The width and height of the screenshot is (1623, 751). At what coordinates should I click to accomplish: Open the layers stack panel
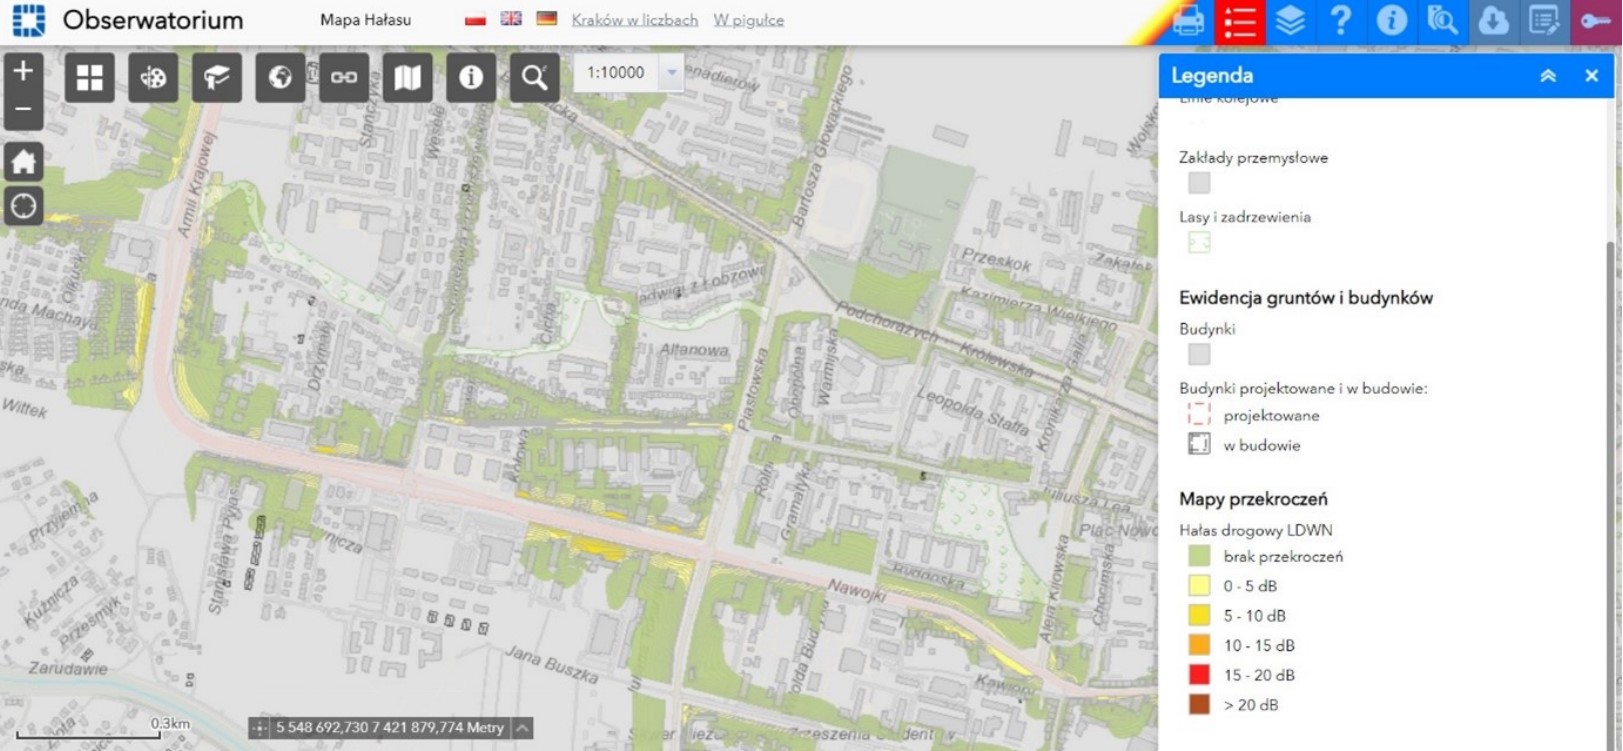tap(1290, 21)
